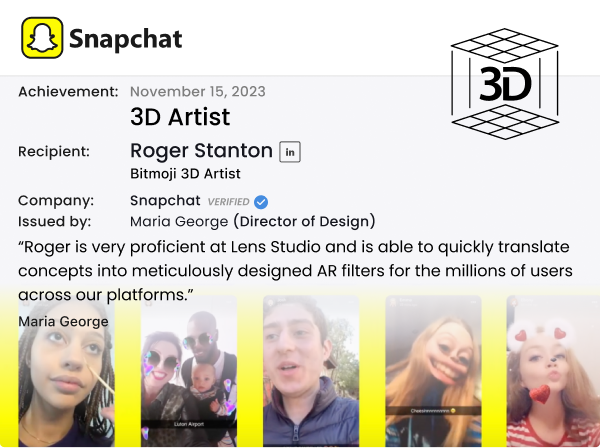Click the Snapchat wordmark in header
This screenshot has width=600, height=448.
pos(126,39)
